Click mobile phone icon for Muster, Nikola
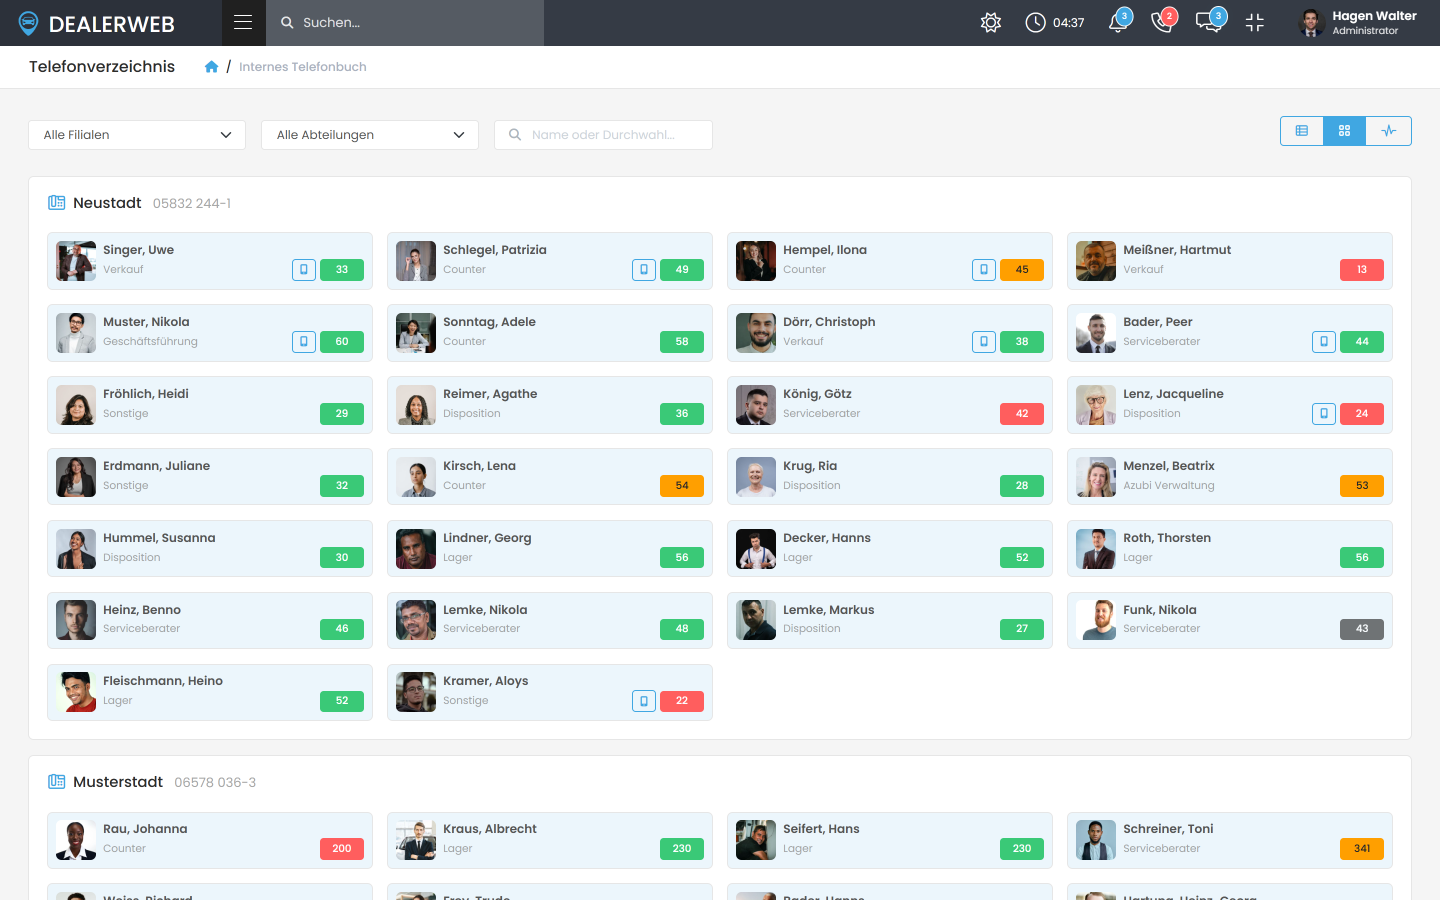The height and width of the screenshot is (900, 1440). point(304,342)
